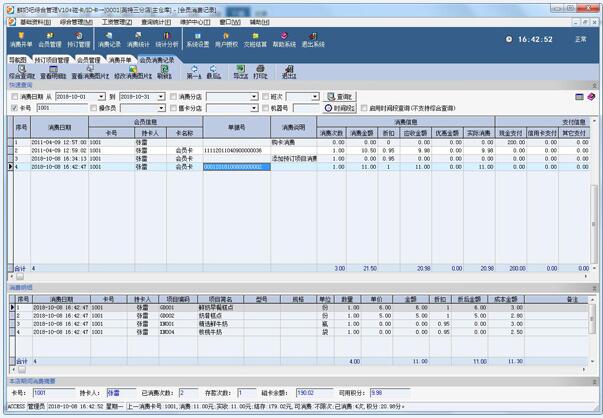Click 修改消费图片 sub-toolbar icon
The width and height of the screenshot is (603, 418).
coord(133,72)
